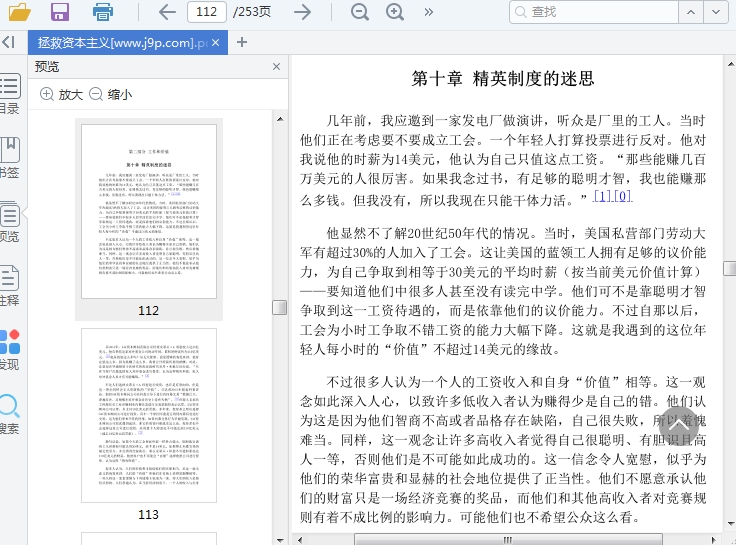This screenshot has width=736, height=545.
Task: Go to previous page with left arrow
Action: click(x=167, y=12)
